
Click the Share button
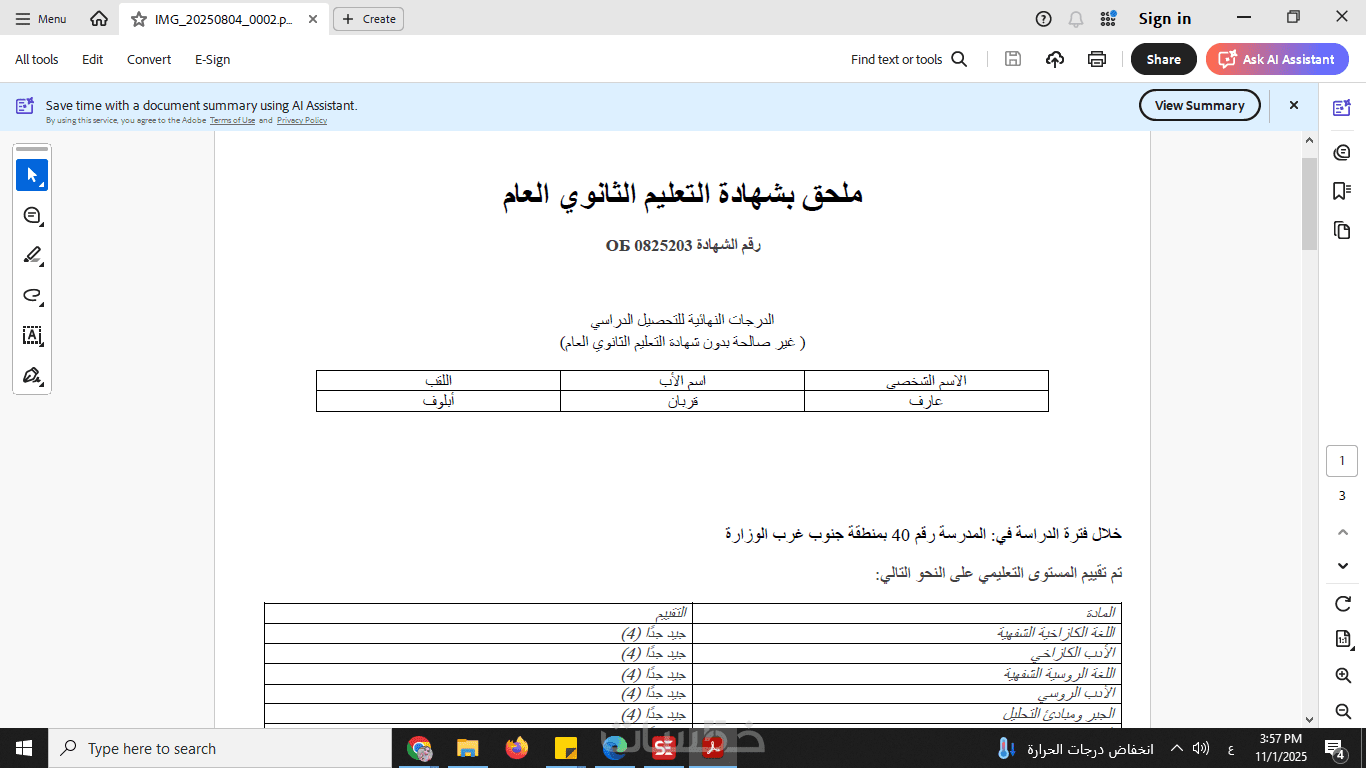pyautogui.click(x=1164, y=59)
